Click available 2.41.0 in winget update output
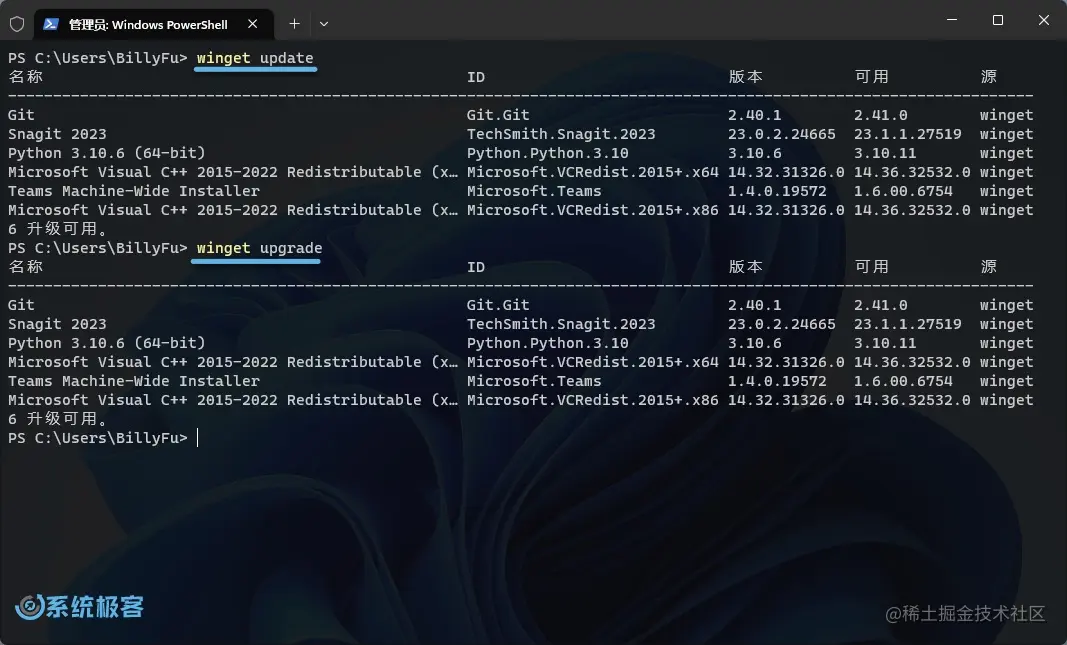1067x645 pixels. tap(881, 115)
